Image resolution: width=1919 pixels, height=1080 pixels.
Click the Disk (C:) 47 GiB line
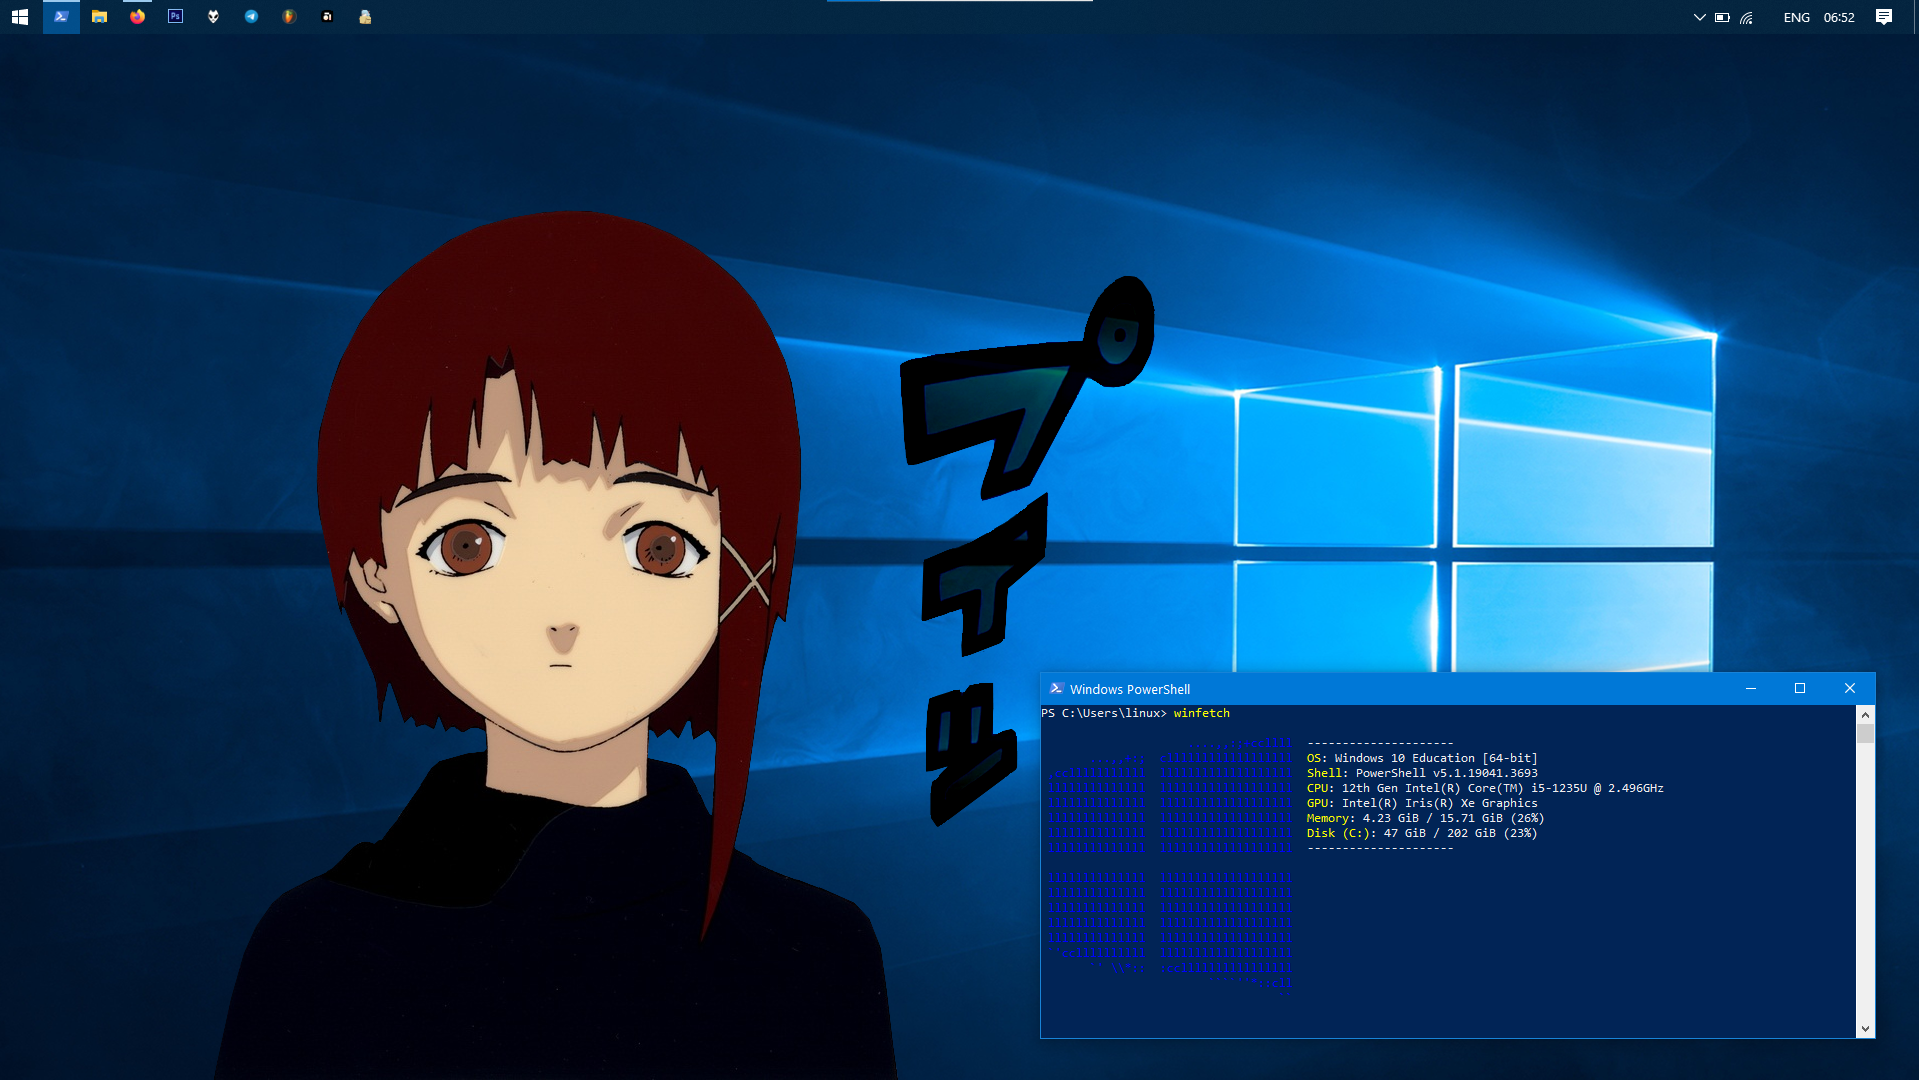pos(1422,833)
